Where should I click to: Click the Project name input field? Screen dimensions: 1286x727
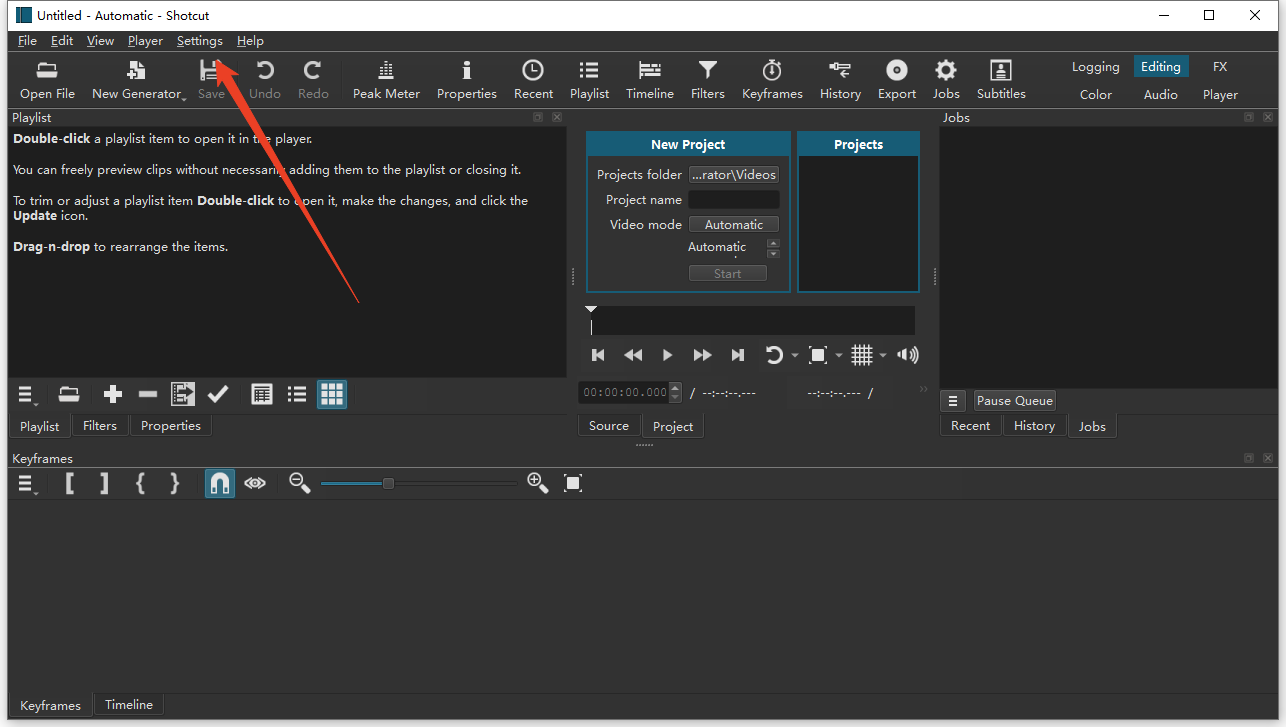point(733,200)
